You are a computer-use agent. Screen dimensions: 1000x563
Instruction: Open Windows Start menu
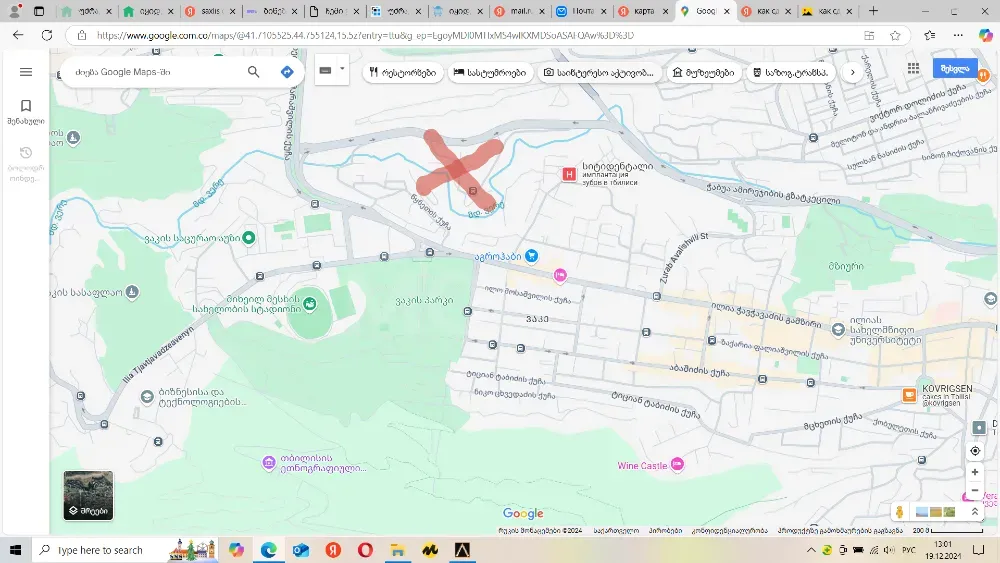[x=16, y=550]
